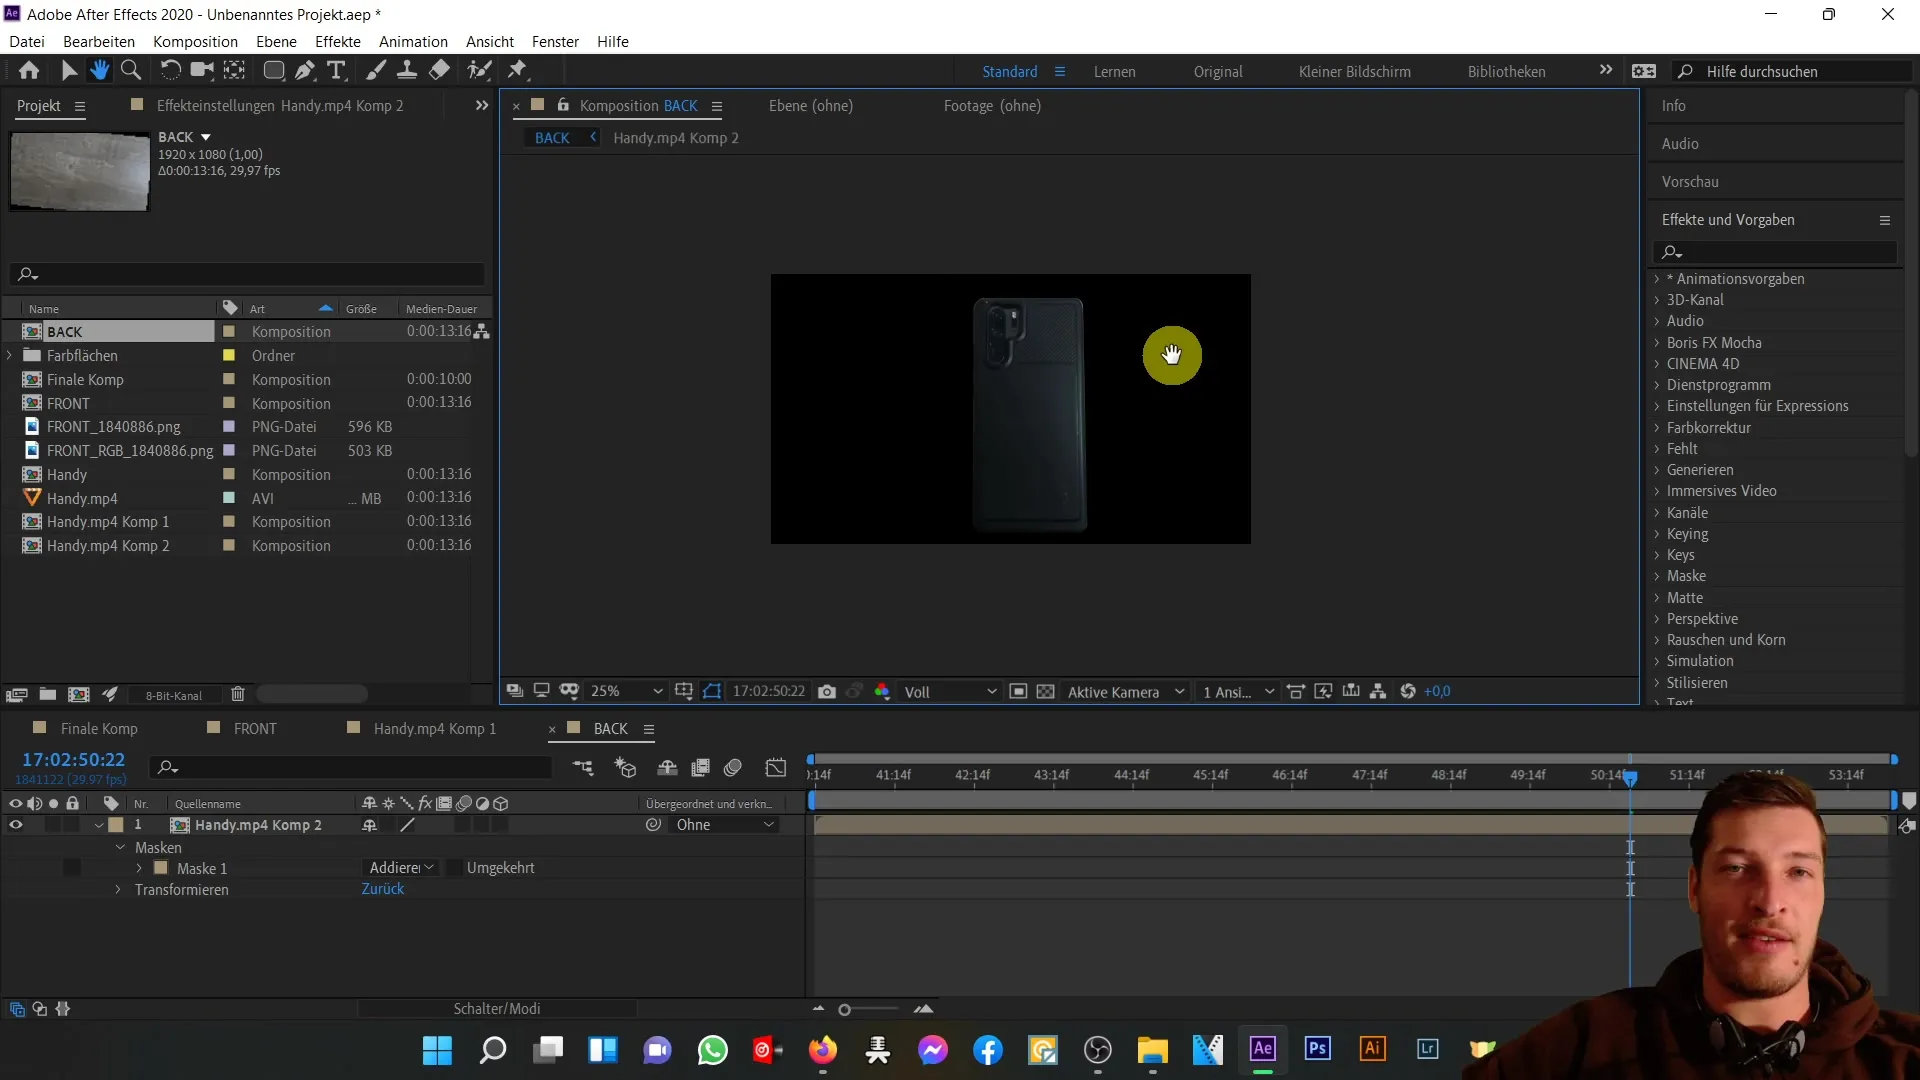The image size is (1920, 1080).
Task: Click the Text tool icon
Action: pos(334,70)
